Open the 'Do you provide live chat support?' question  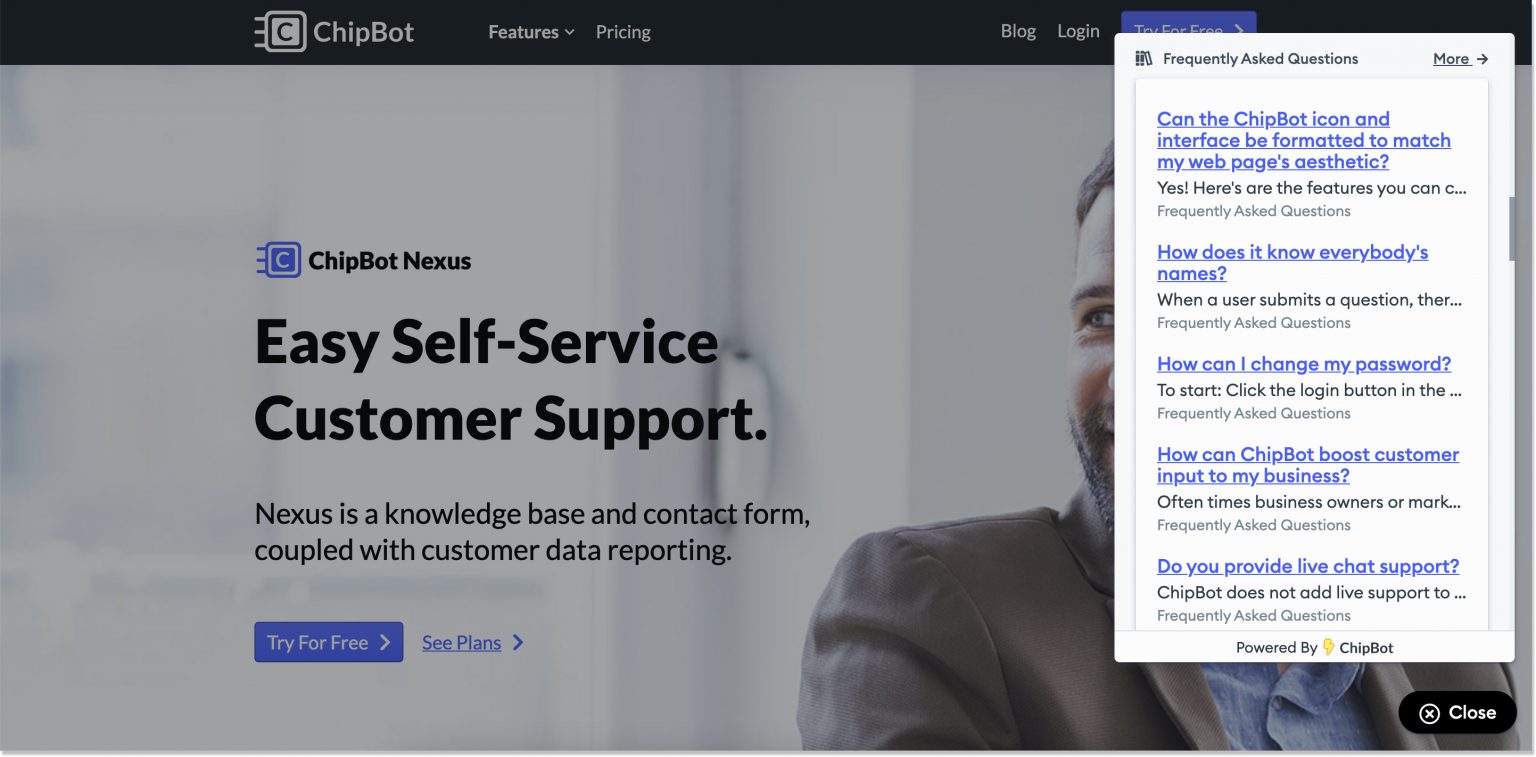pos(1308,566)
